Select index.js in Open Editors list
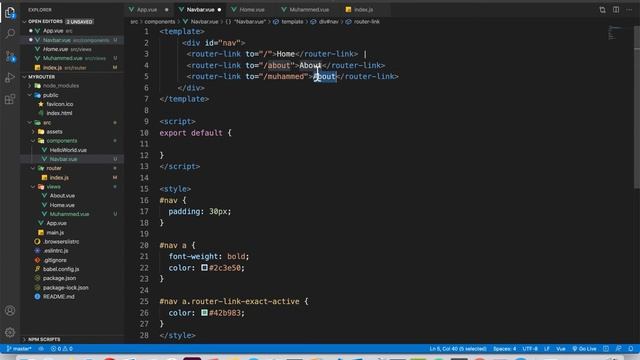 [x=52, y=67]
